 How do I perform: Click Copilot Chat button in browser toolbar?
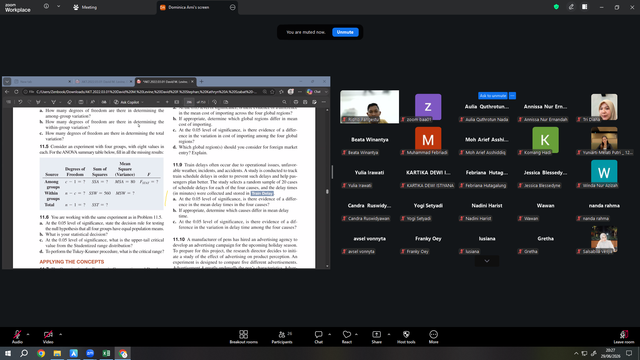pyautogui.click(x=313, y=92)
